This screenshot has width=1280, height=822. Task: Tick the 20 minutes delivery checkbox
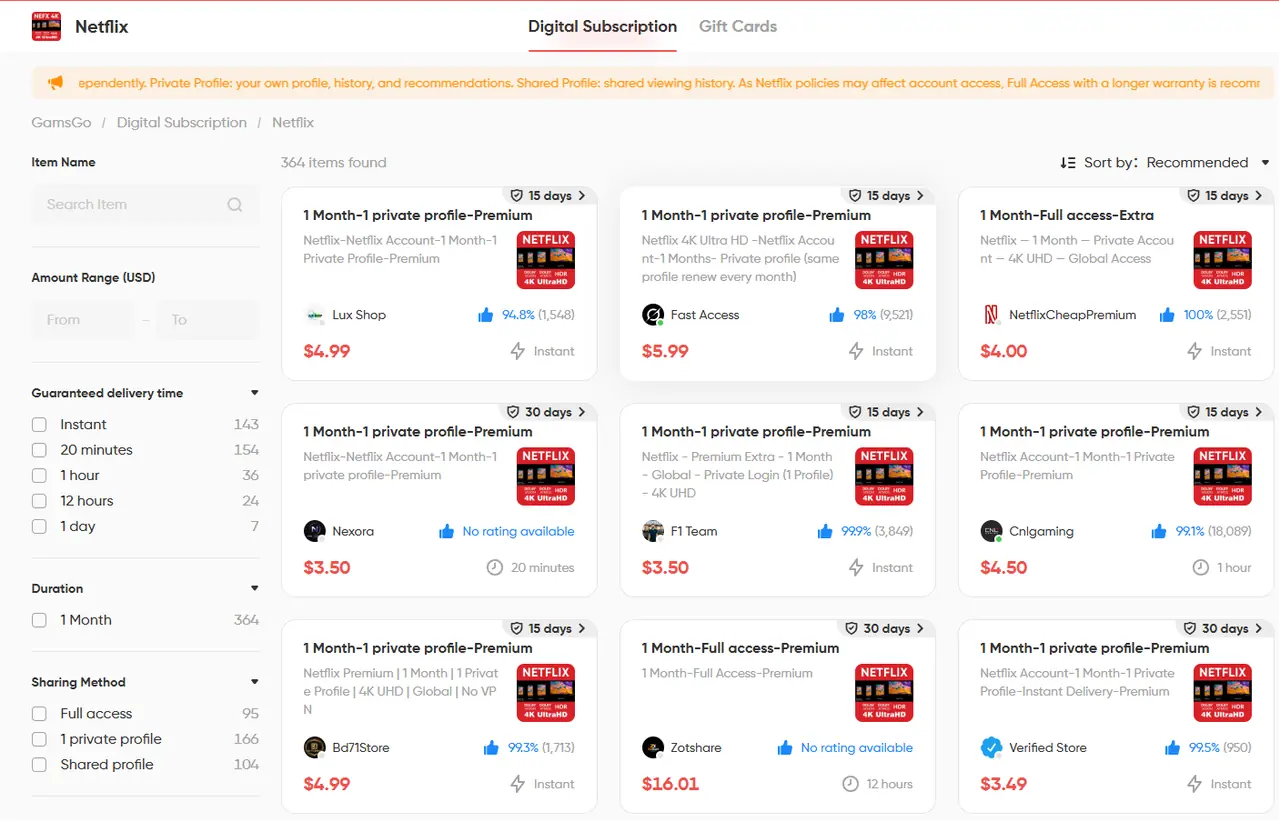pos(39,450)
